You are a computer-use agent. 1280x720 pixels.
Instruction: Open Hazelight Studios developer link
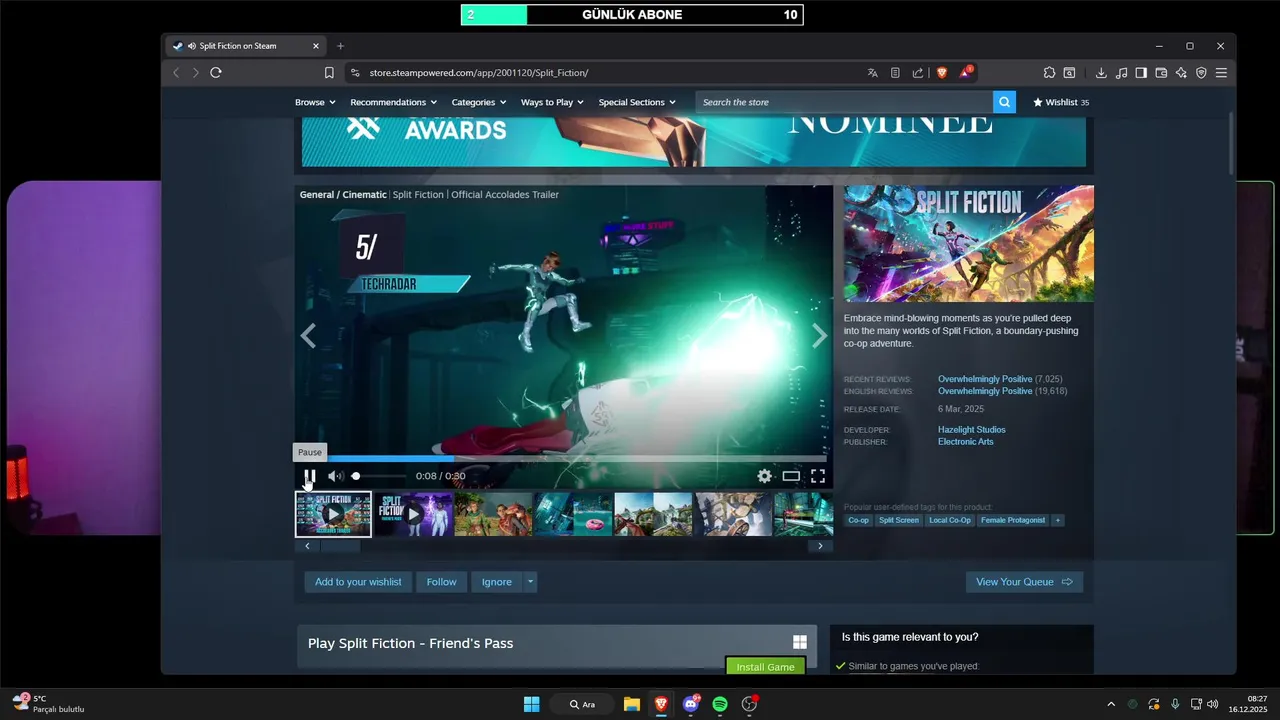pyautogui.click(x=972, y=430)
